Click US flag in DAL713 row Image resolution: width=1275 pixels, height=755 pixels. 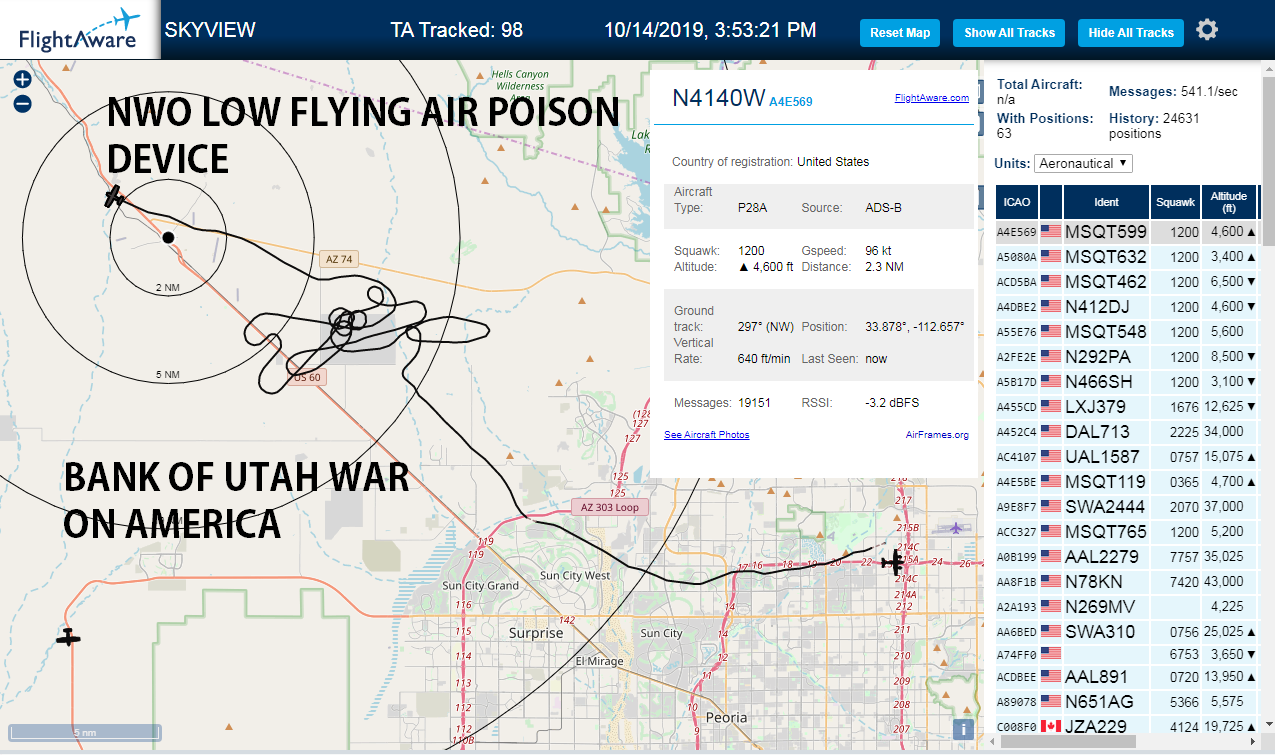point(1050,432)
